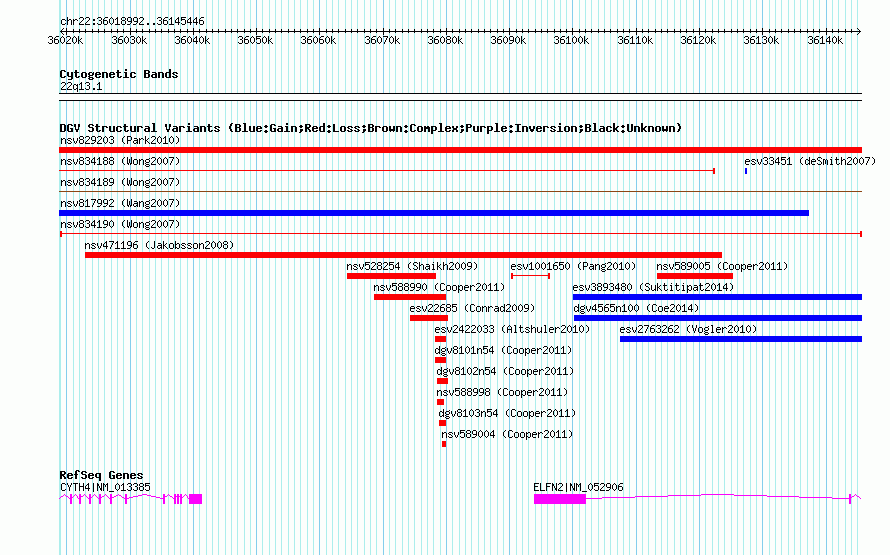Image resolution: width=890 pixels, height=555 pixels.
Task: Select the nsv588998 (Cooper2011) red marker
Action: click(x=440, y=402)
